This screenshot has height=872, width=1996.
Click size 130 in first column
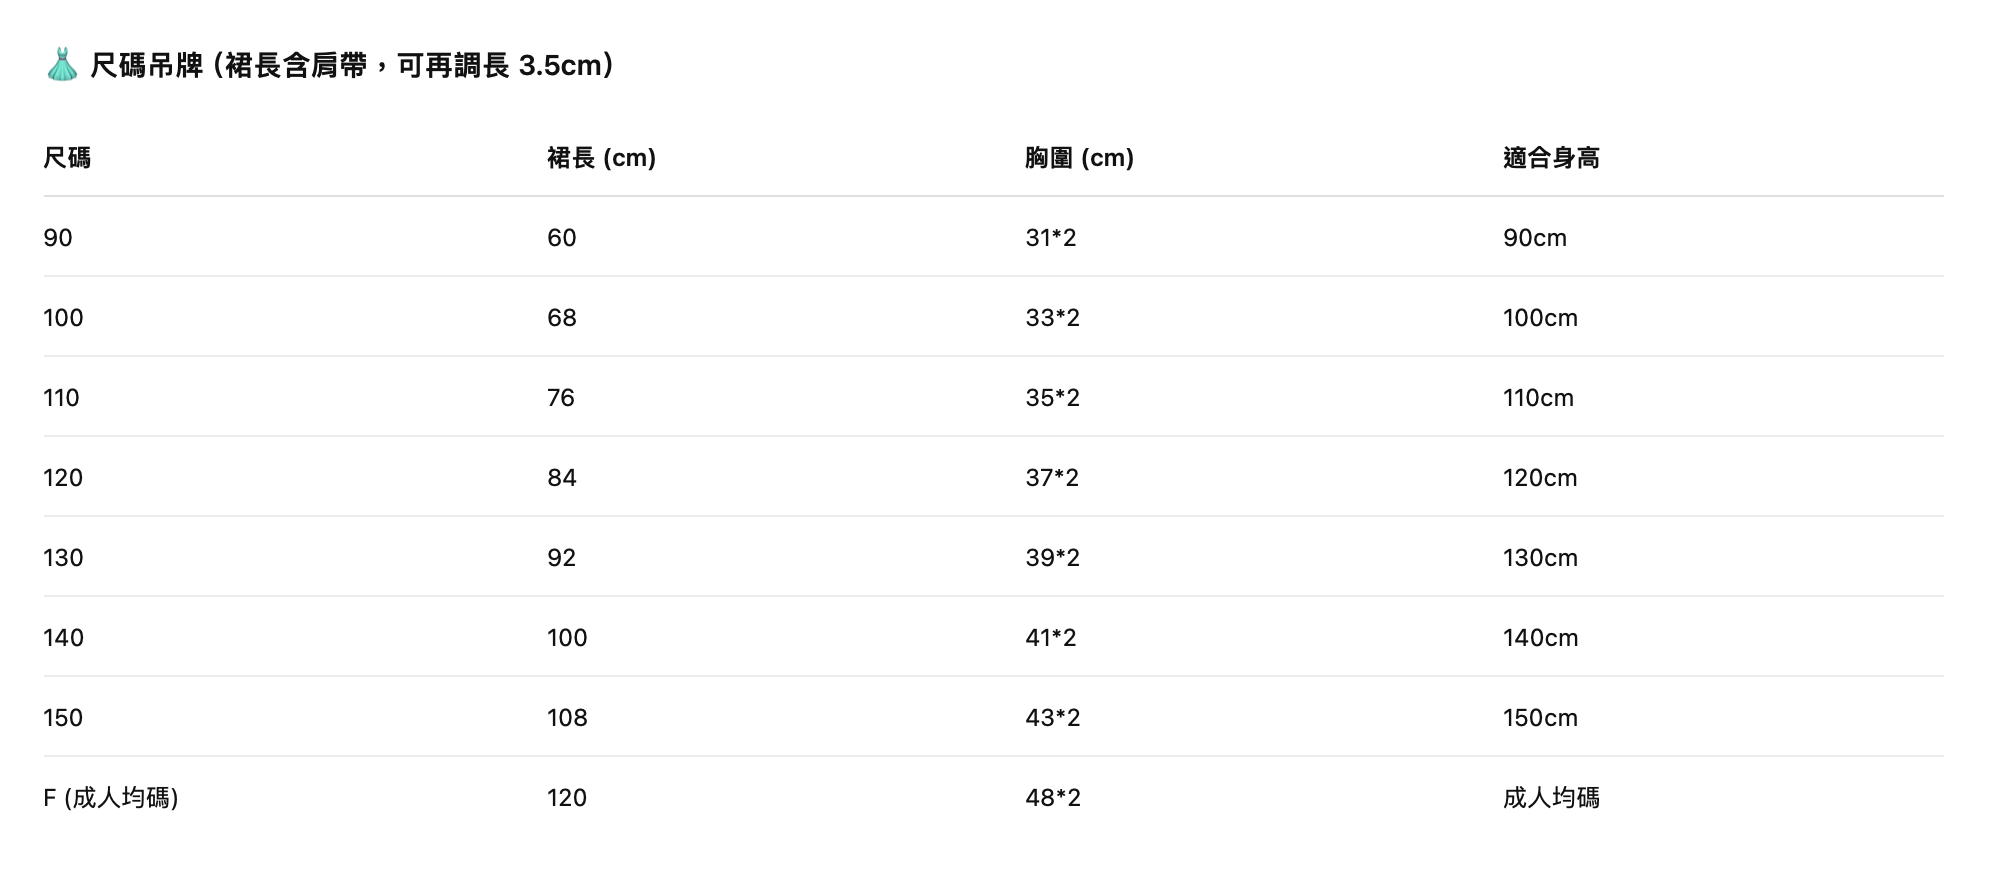click(x=63, y=557)
